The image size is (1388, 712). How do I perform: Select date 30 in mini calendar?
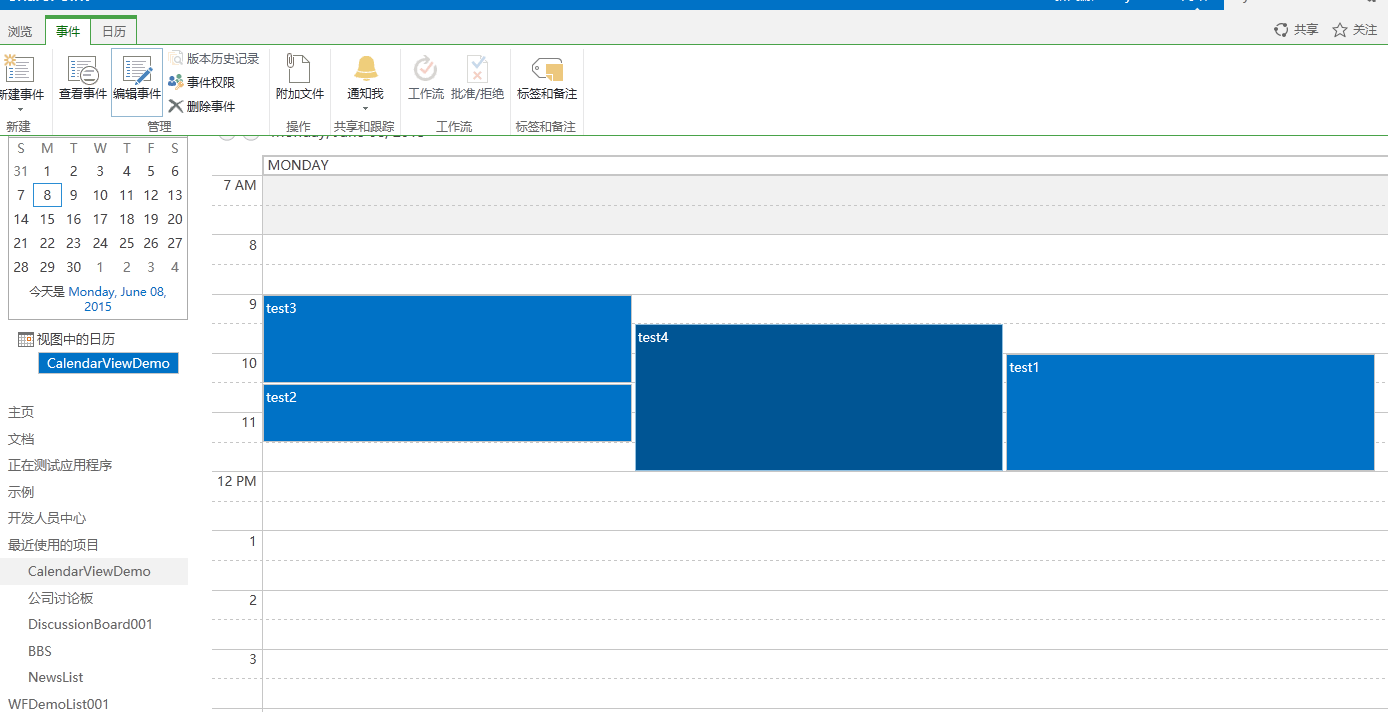[x=73, y=267]
